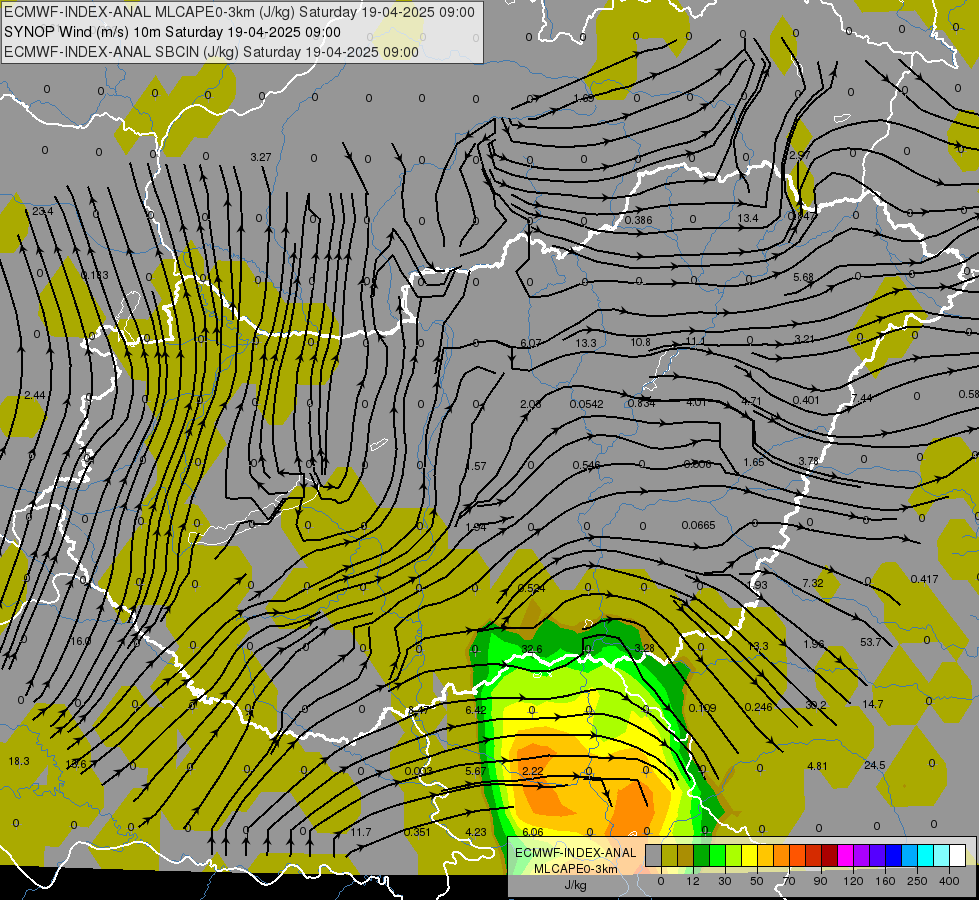The width and height of the screenshot is (979, 900).
Task: Click legend scale label 12
Action: (693, 881)
